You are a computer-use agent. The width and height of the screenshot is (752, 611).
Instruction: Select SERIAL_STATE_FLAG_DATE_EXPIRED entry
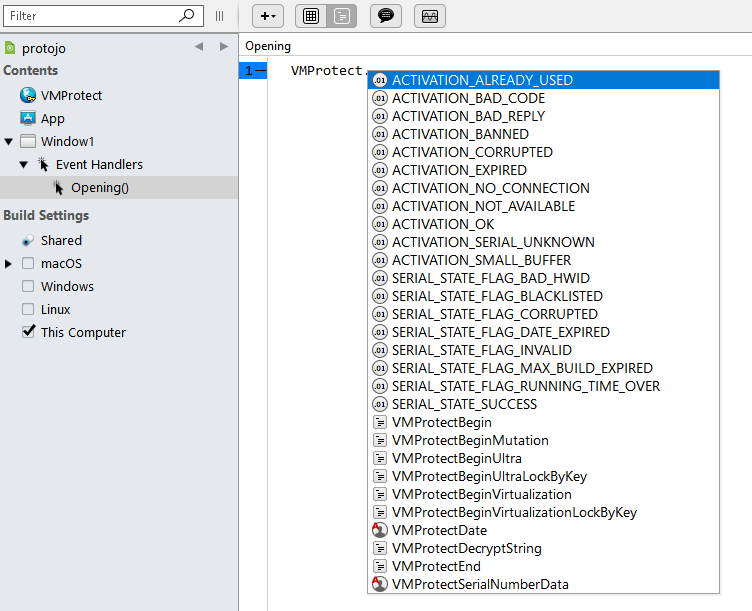(x=543, y=332)
